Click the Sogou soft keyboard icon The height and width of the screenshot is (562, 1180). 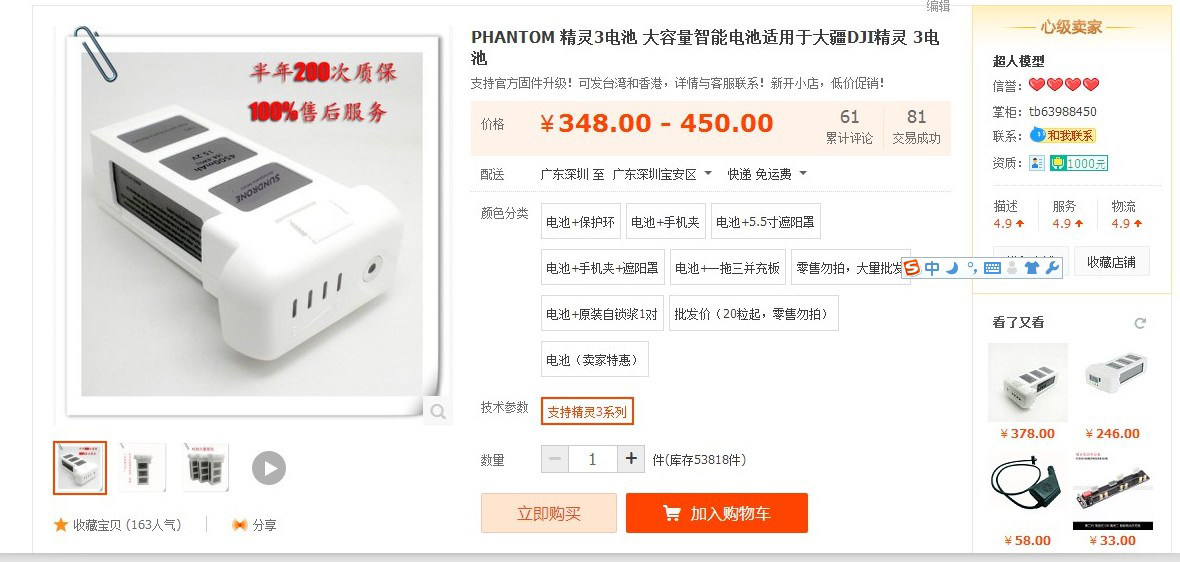point(993,268)
